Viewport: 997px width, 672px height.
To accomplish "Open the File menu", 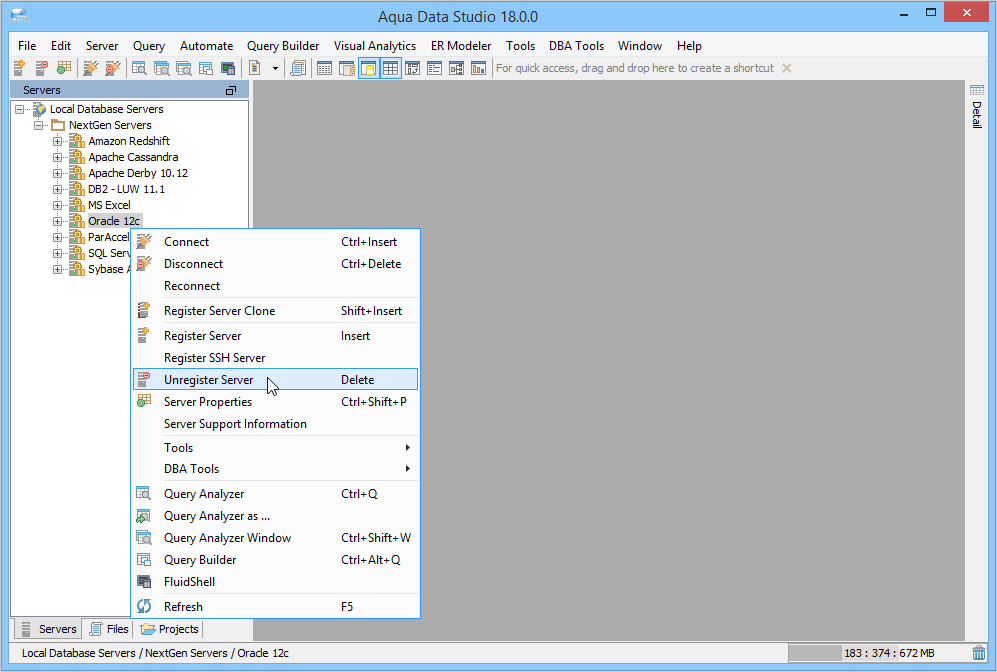I will pos(27,46).
